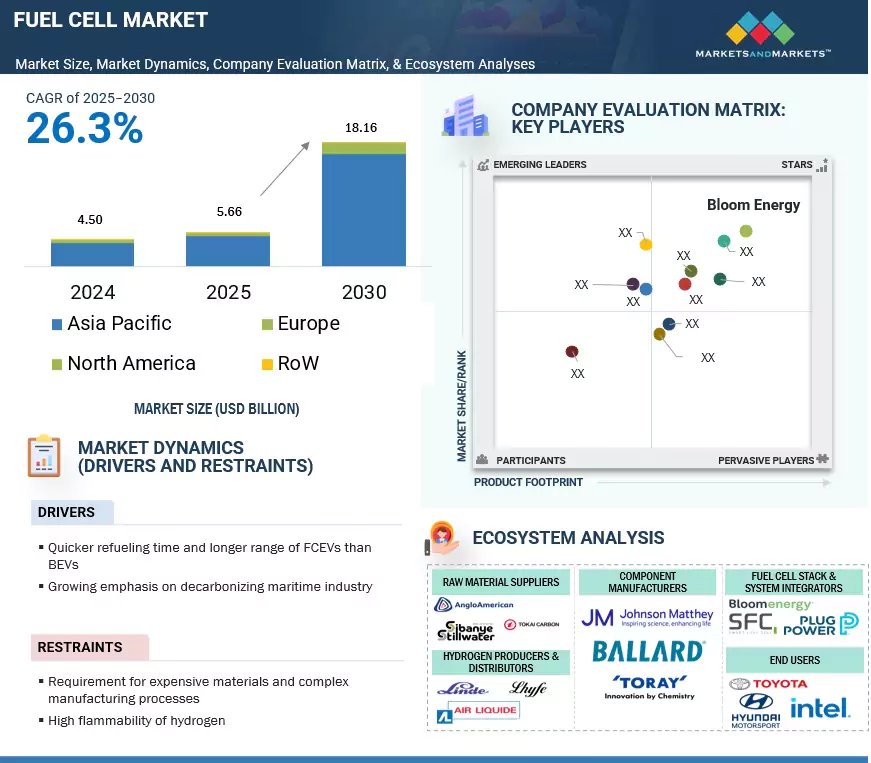
Task: Click the dark red dot in Participants quadrant
Action: (x=572, y=352)
